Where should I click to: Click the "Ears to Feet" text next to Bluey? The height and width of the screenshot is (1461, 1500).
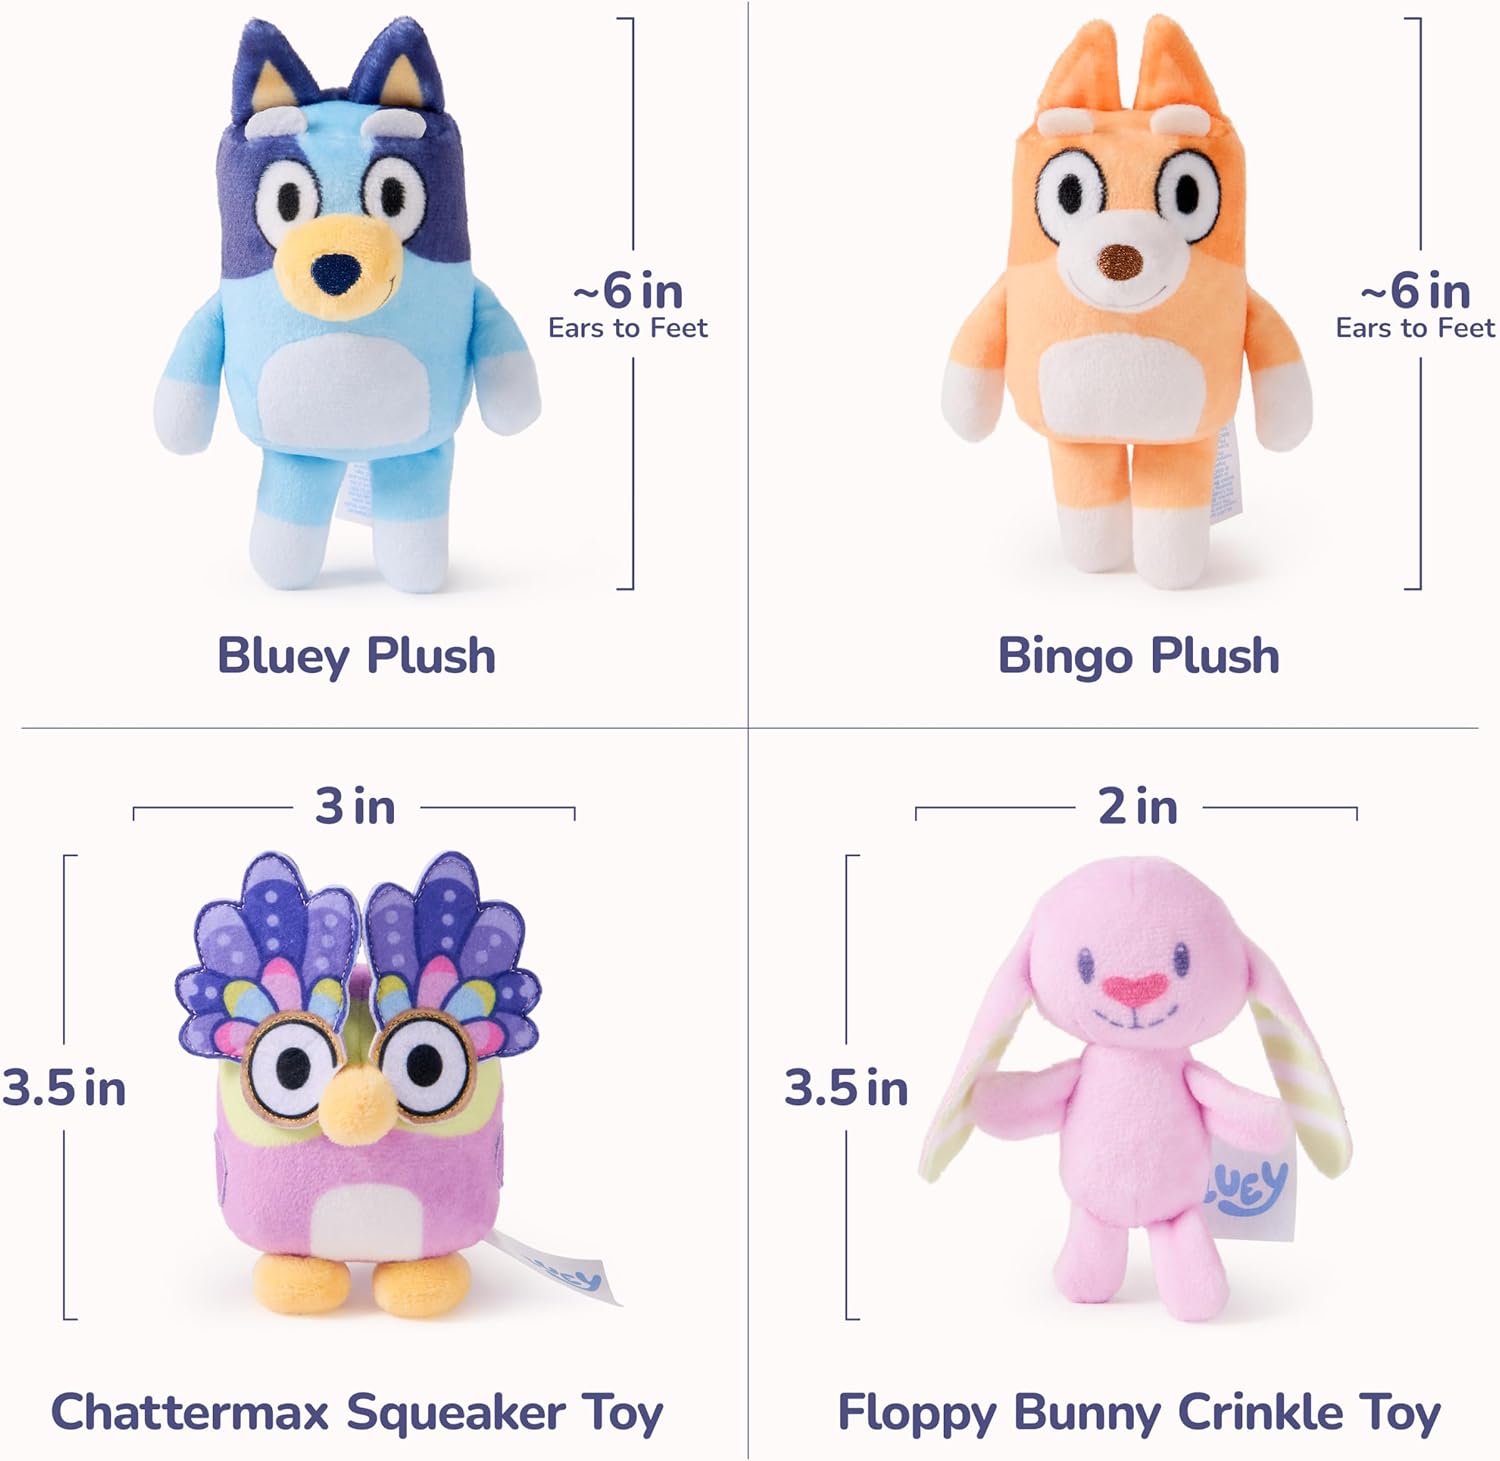pyautogui.click(x=628, y=328)
